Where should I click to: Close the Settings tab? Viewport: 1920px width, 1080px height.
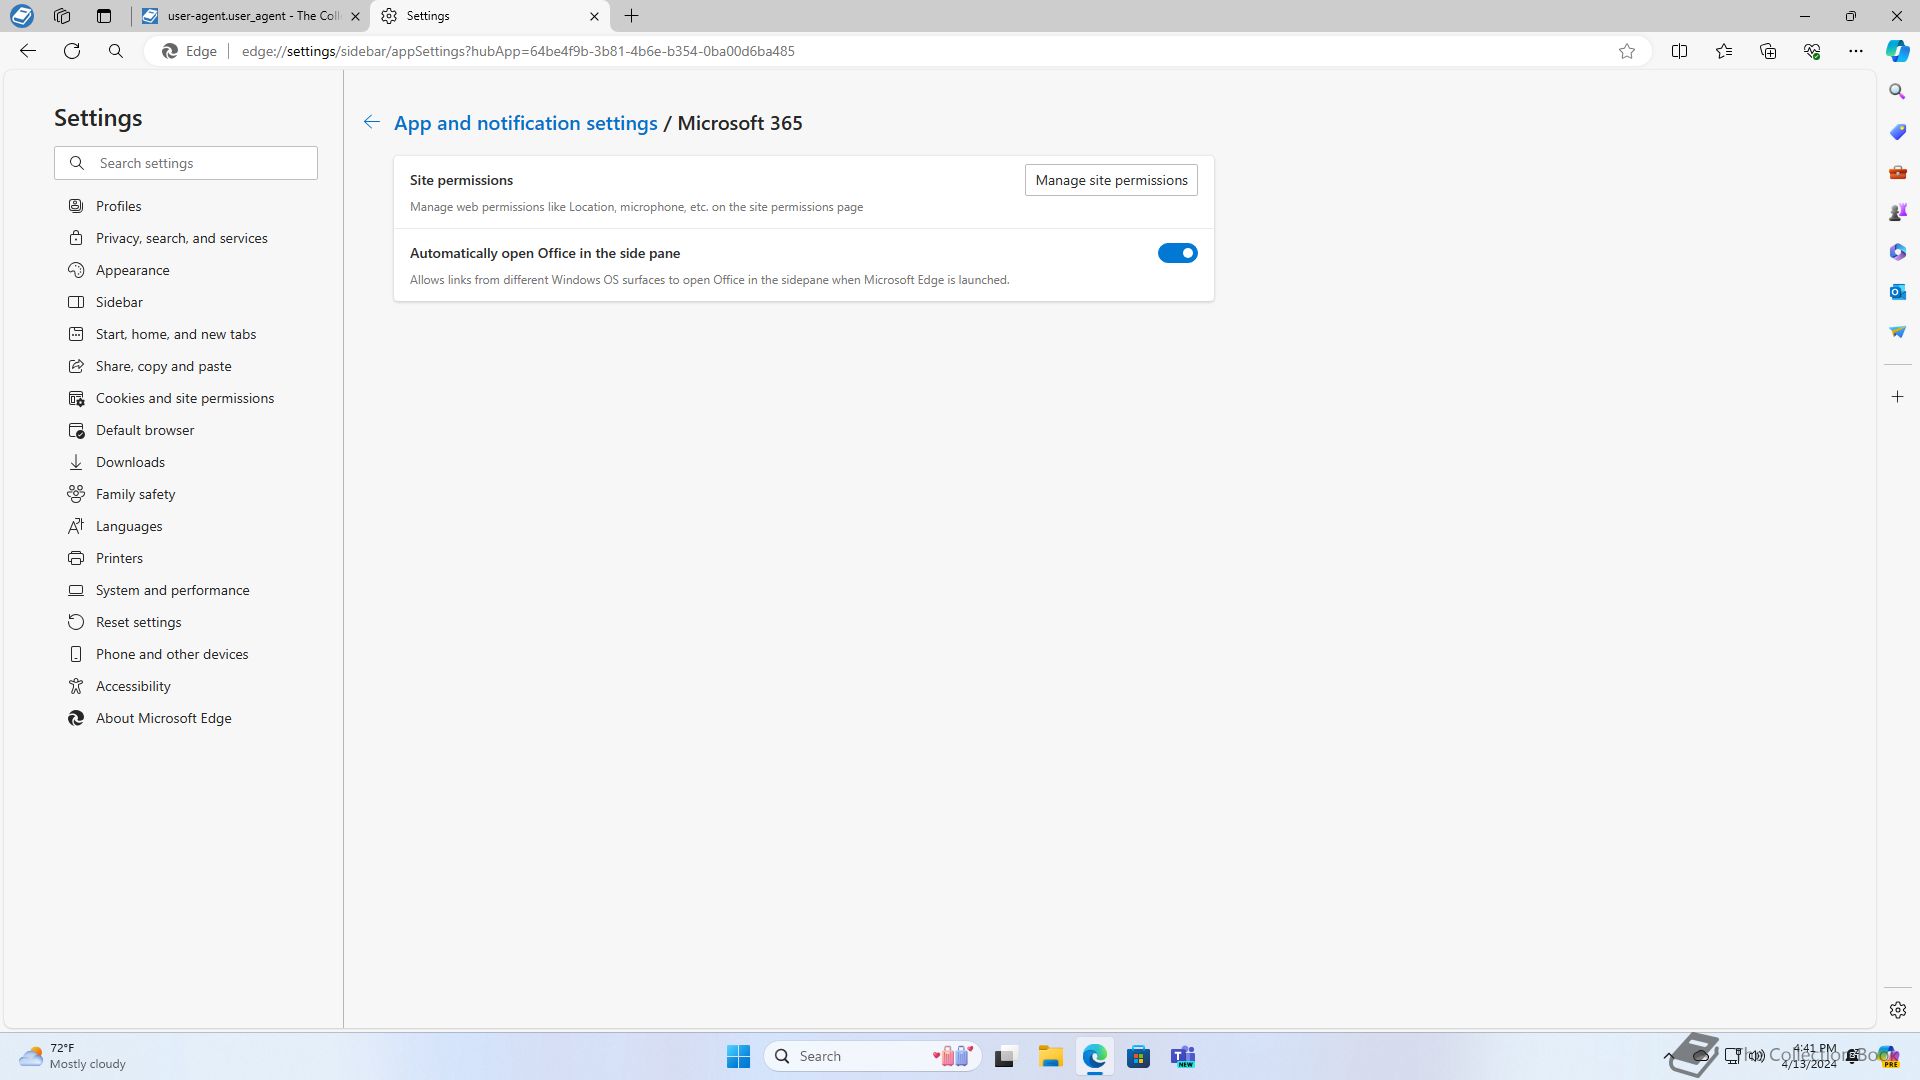(594, 16)
